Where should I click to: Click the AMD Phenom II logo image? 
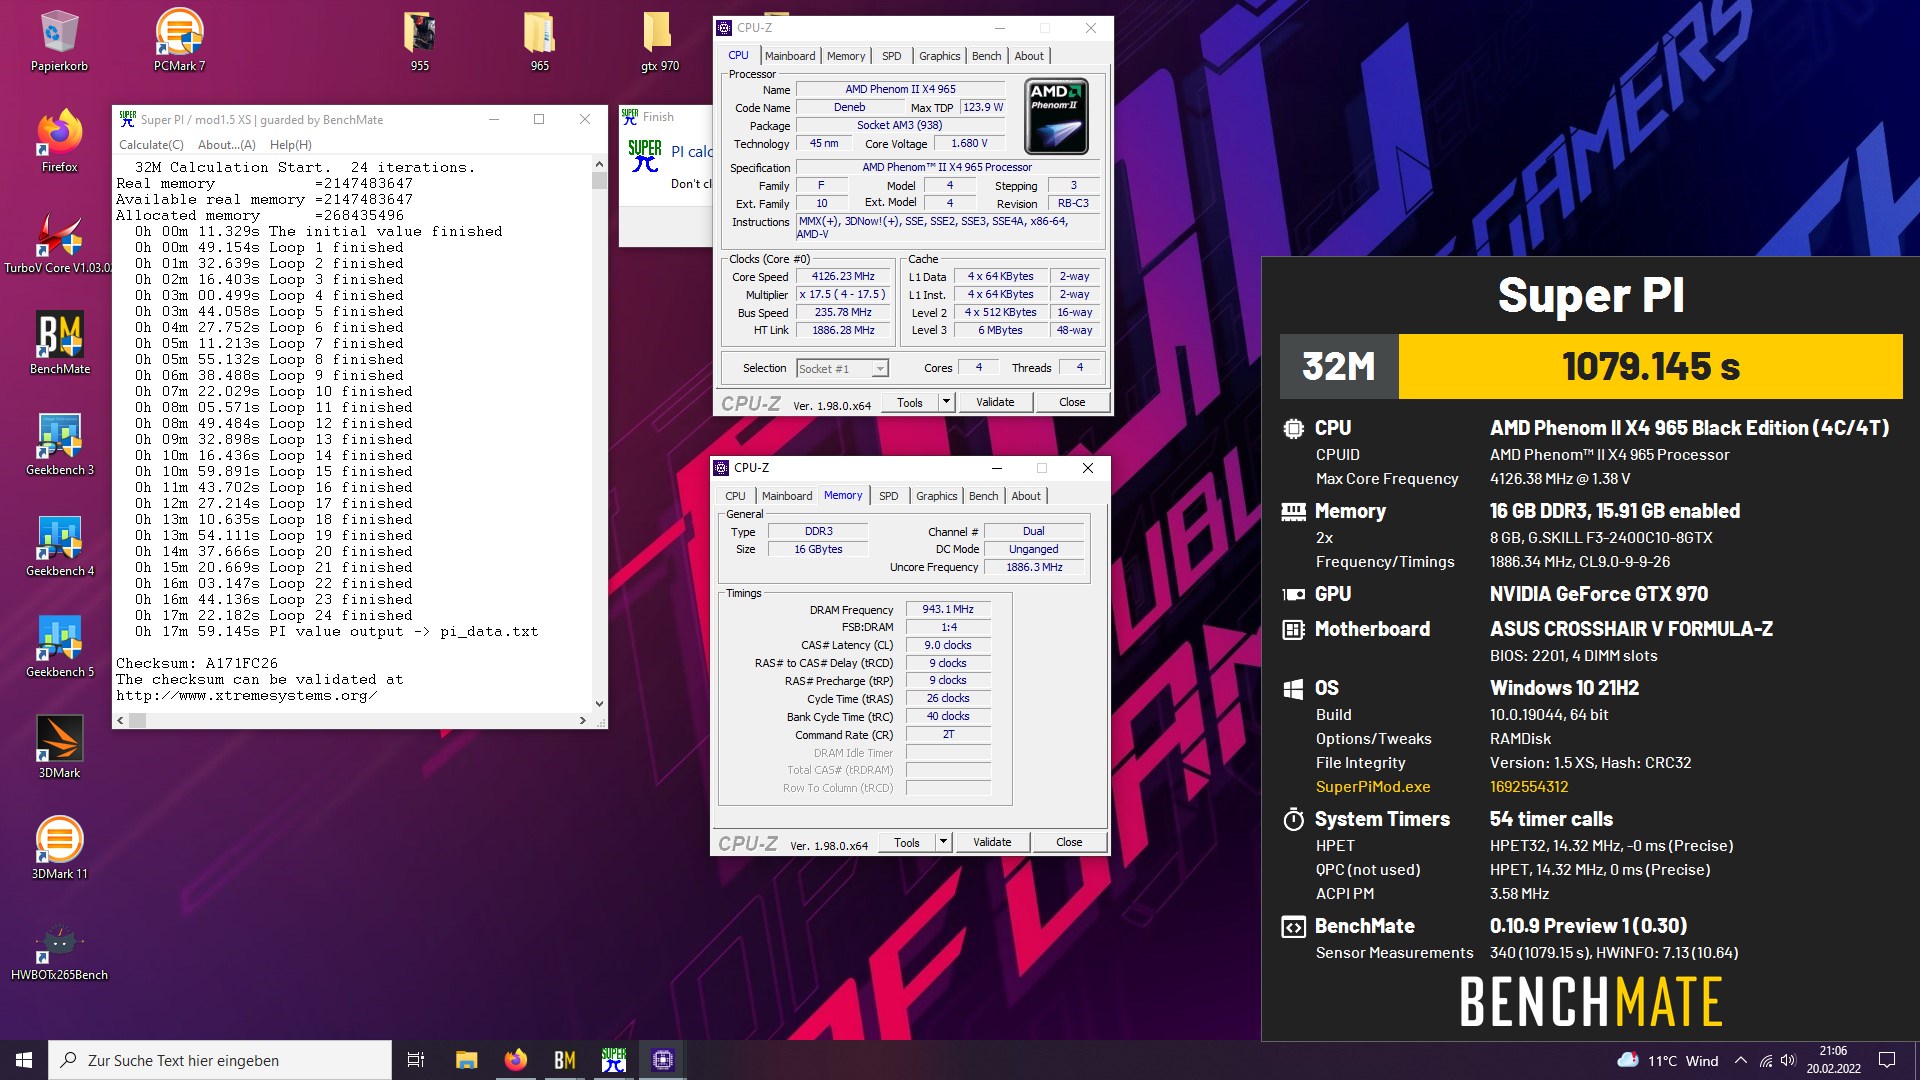[1057, 117]
